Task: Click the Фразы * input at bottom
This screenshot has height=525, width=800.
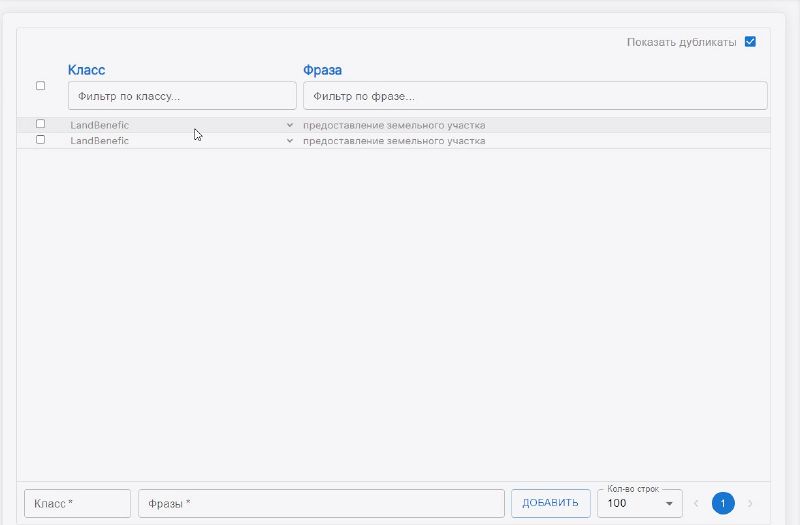Action: (321, 503)
